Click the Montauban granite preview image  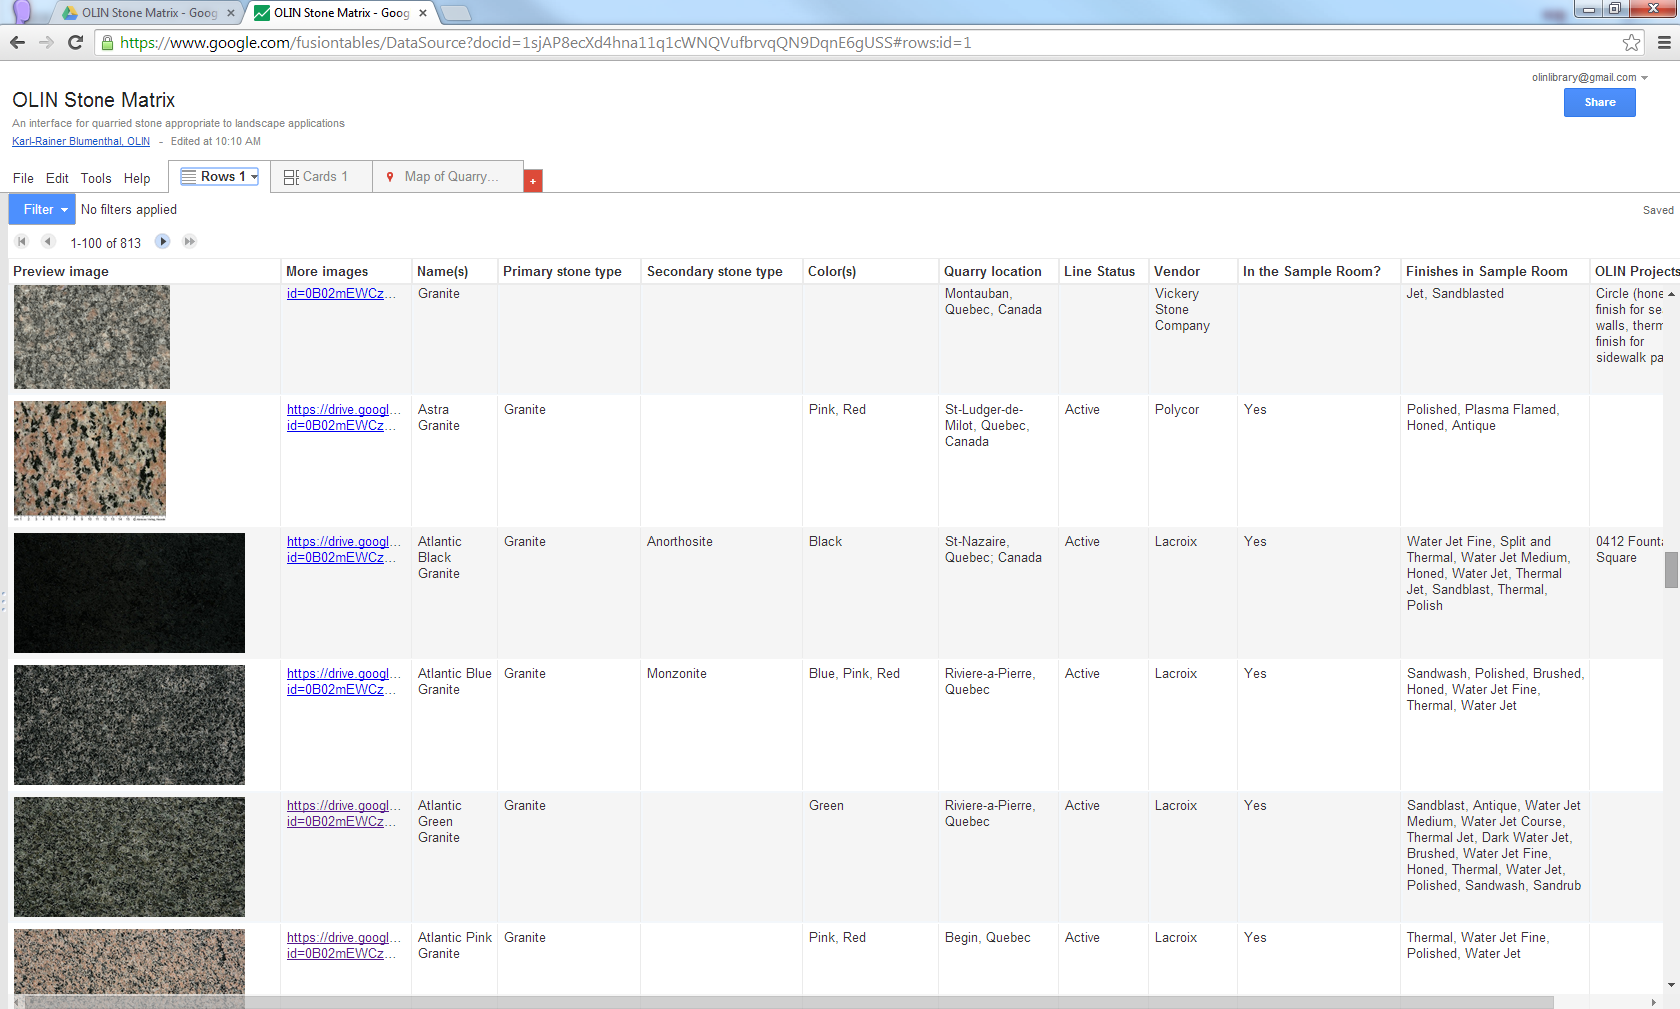92,337
